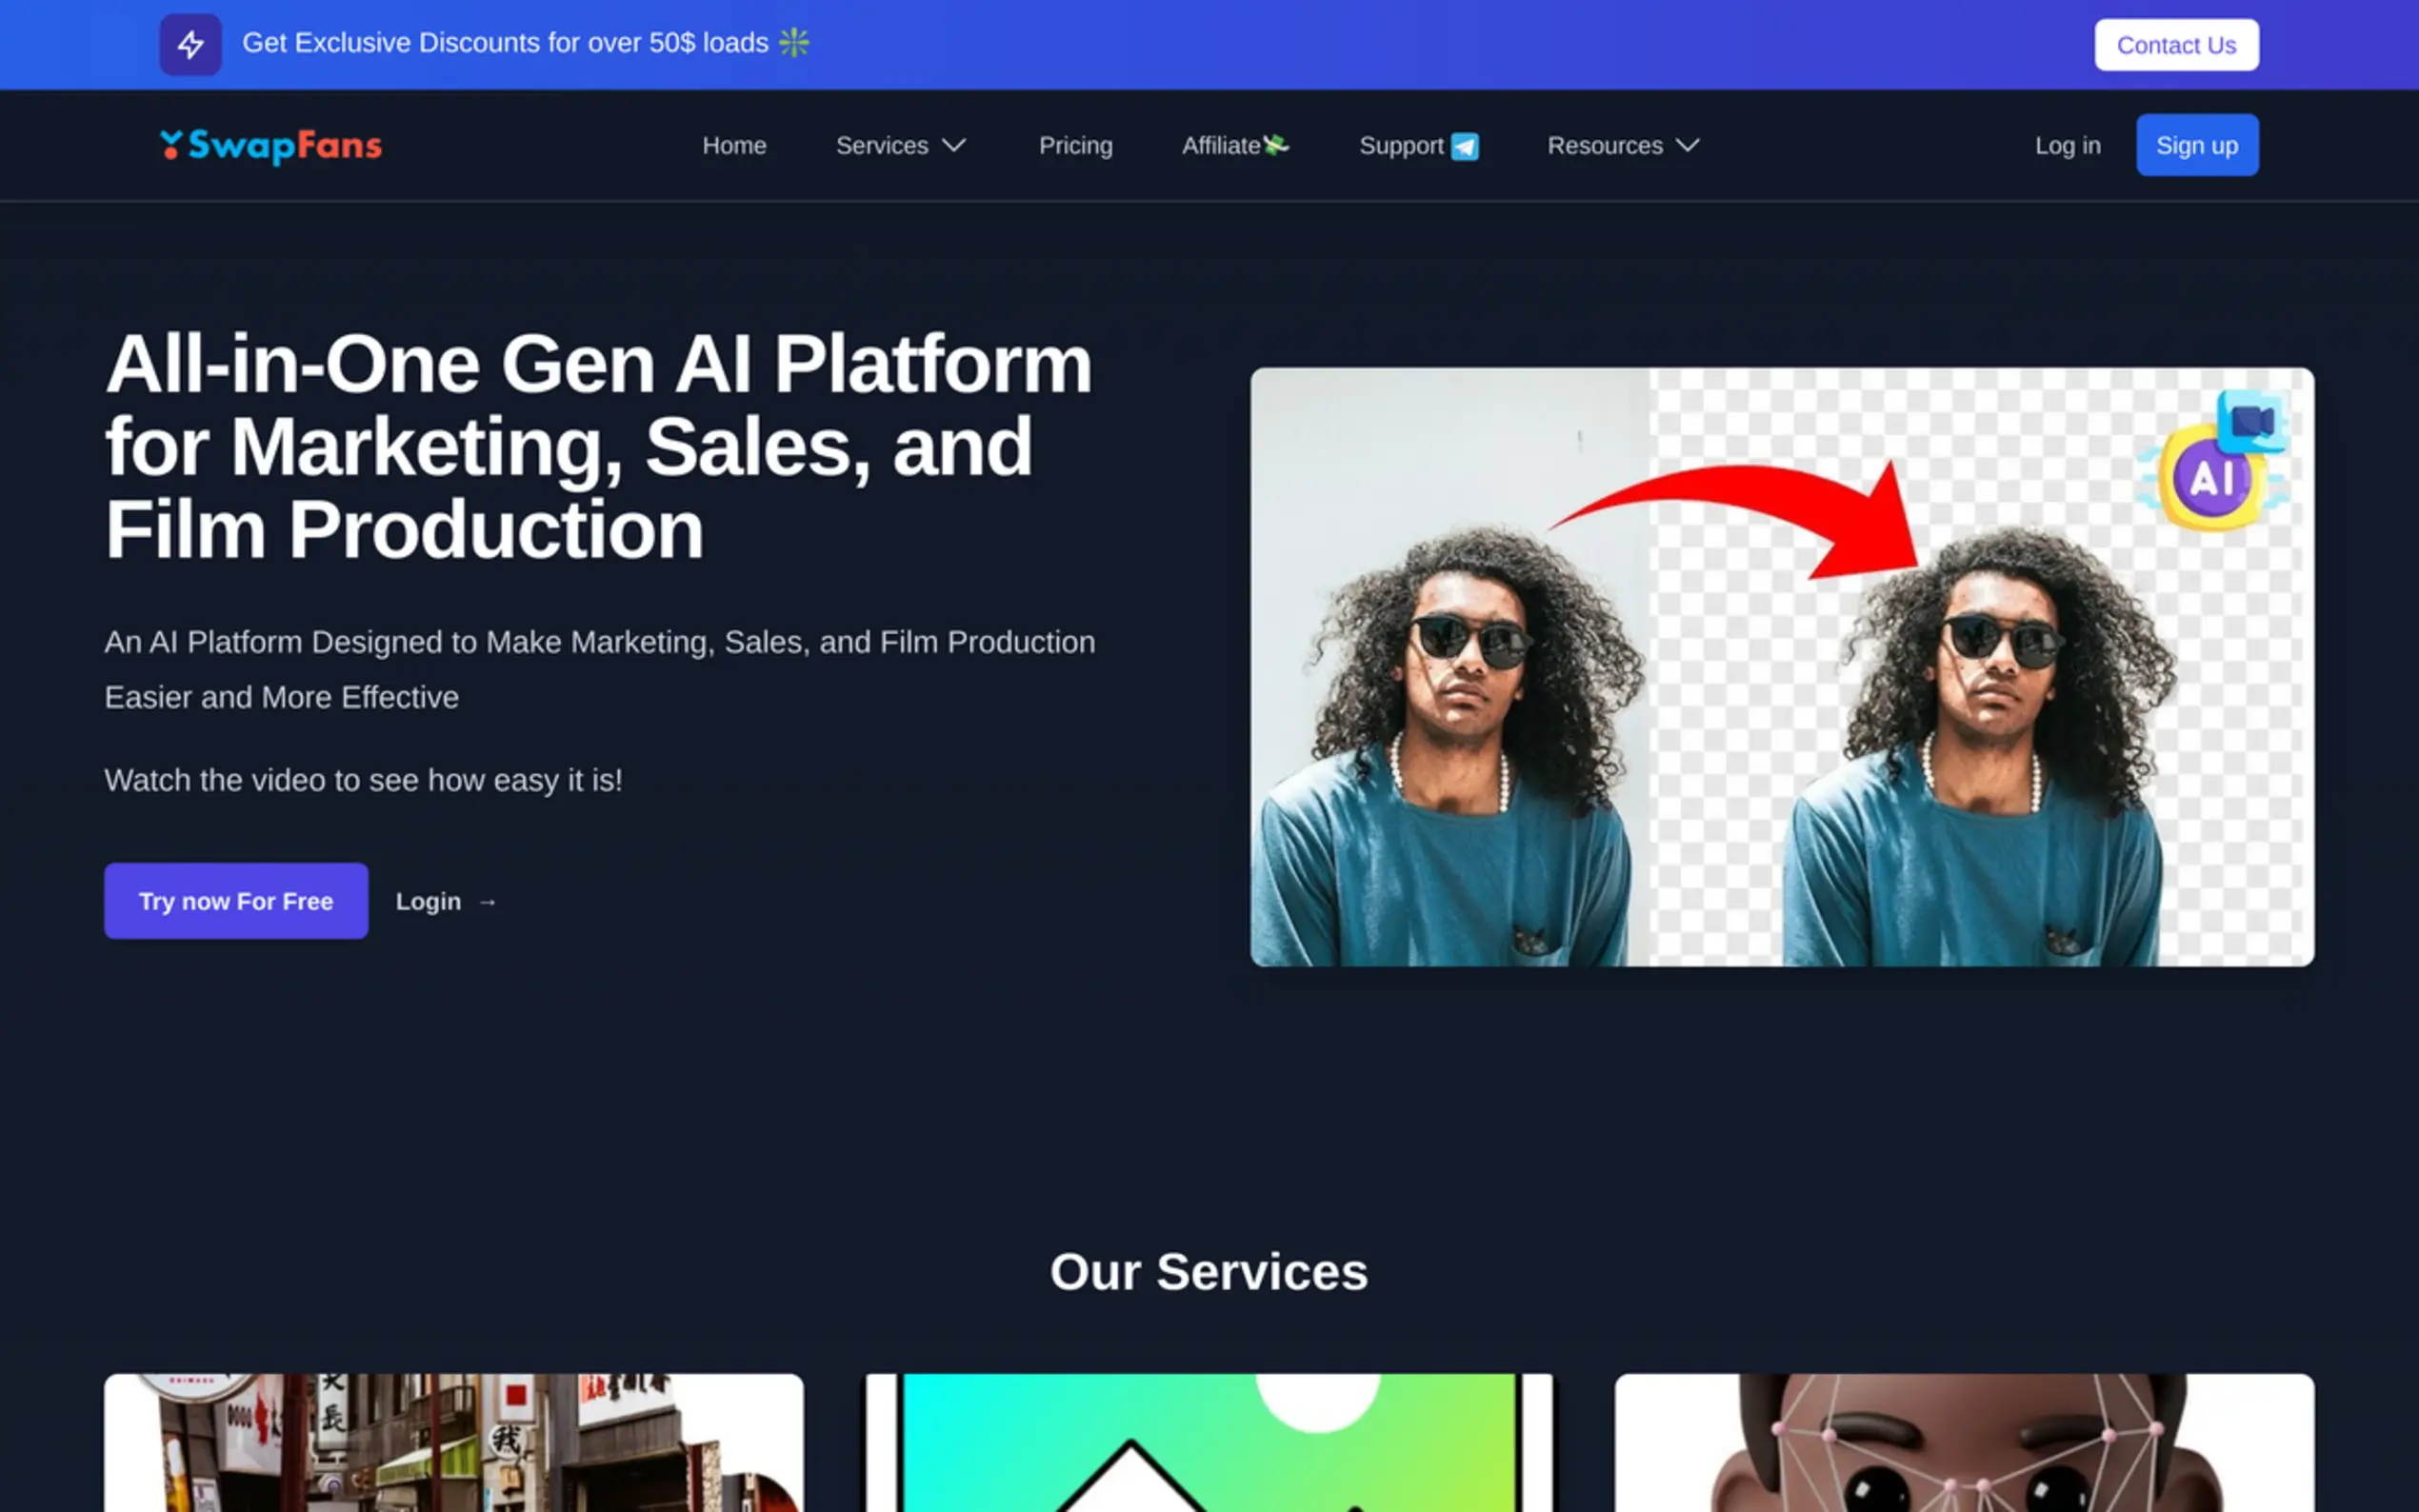Open the Pricing page
Image resolution: width=2419 pixels, height=1512 pixels.
pos(1075,146)
